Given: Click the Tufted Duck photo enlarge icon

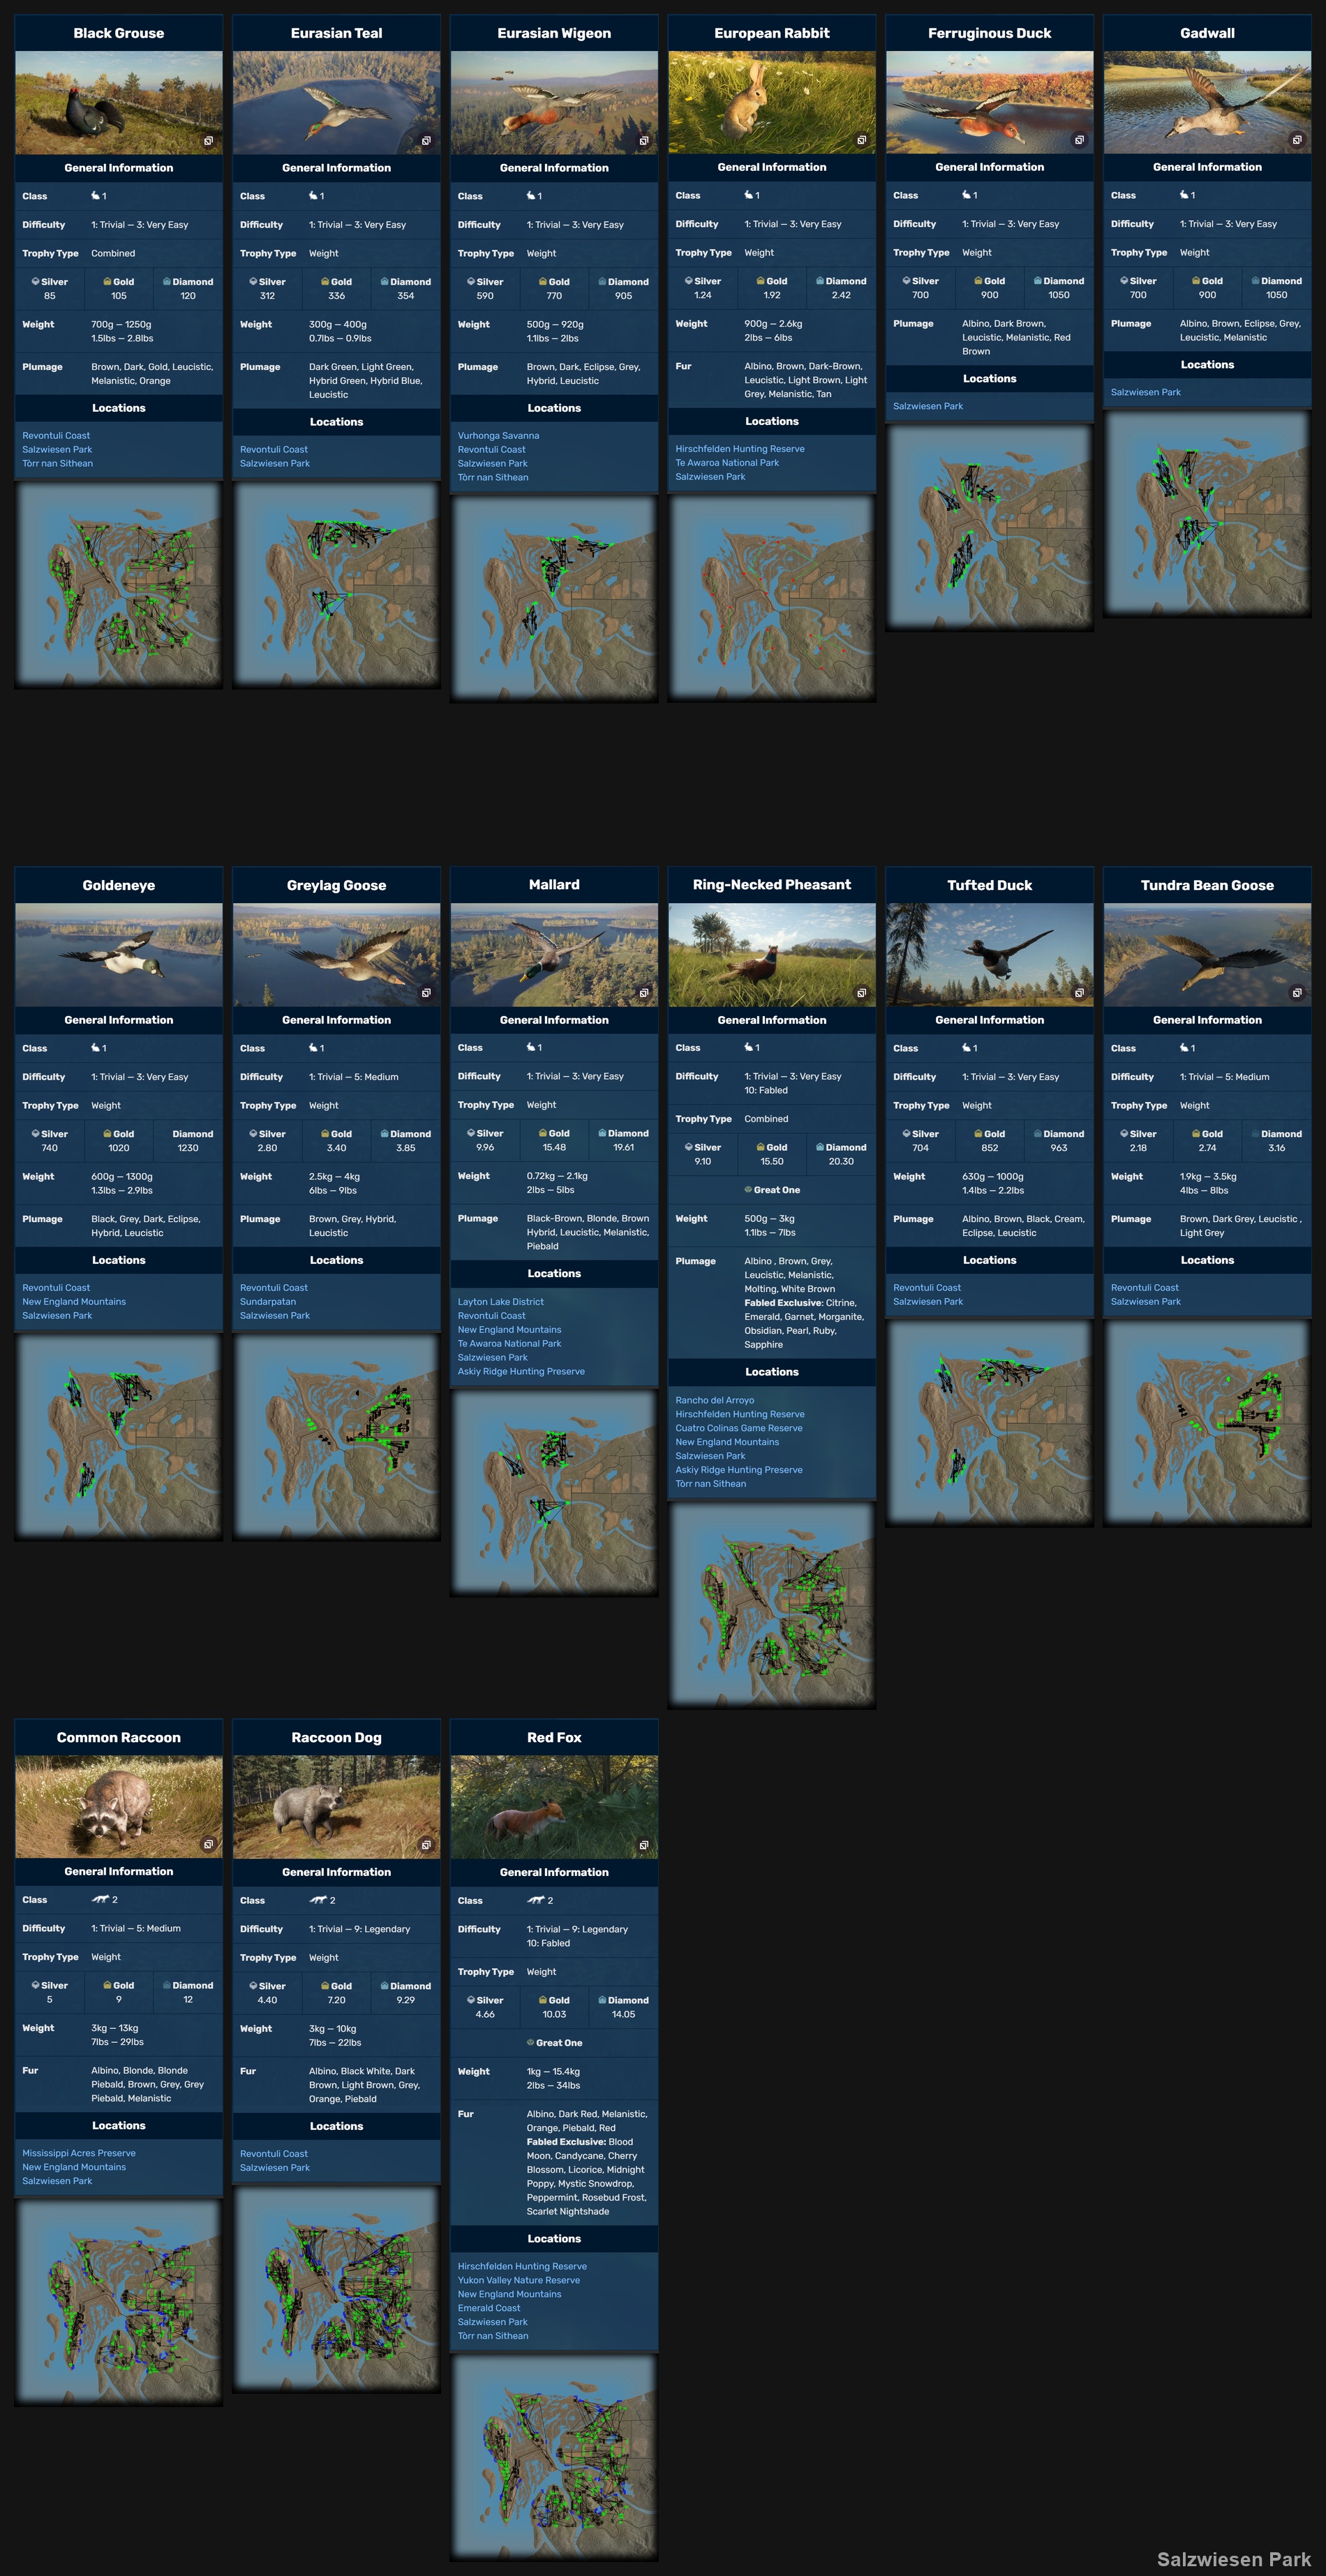Looking at the screenshot, I should click(x=1079, y=993).
